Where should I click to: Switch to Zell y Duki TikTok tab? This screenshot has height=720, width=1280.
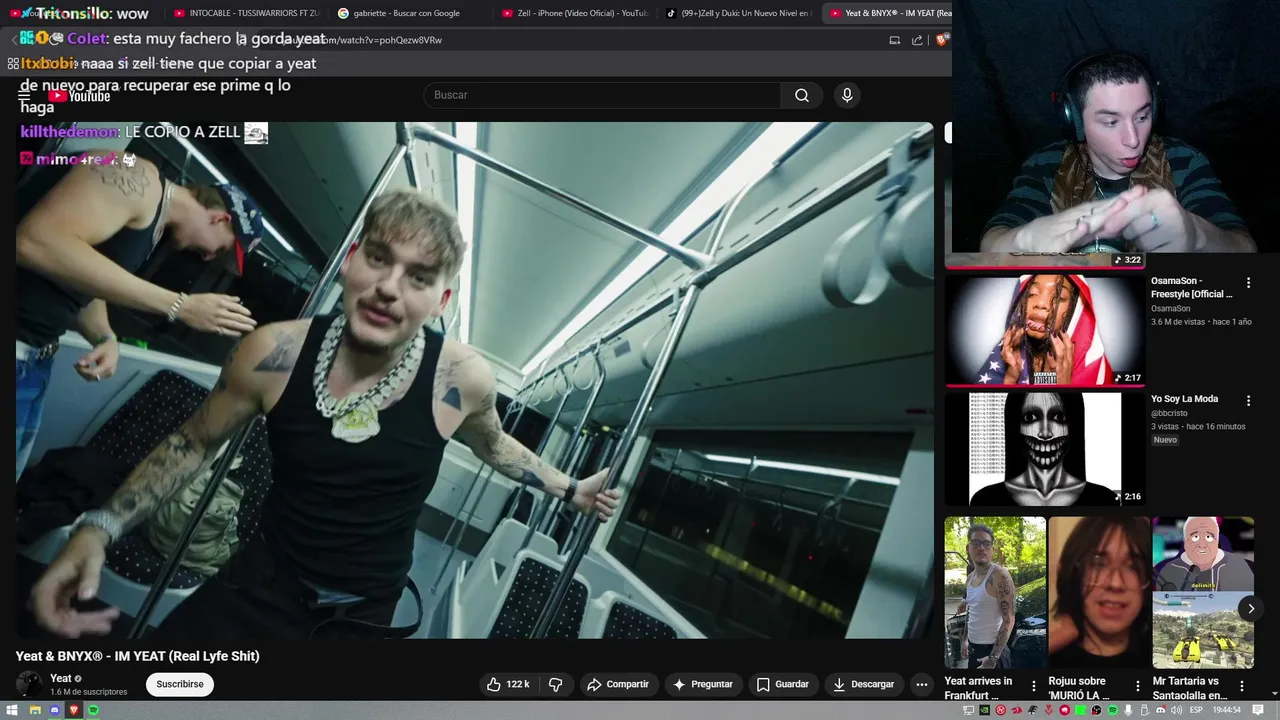pyautogui.click(x=738, y=13)
